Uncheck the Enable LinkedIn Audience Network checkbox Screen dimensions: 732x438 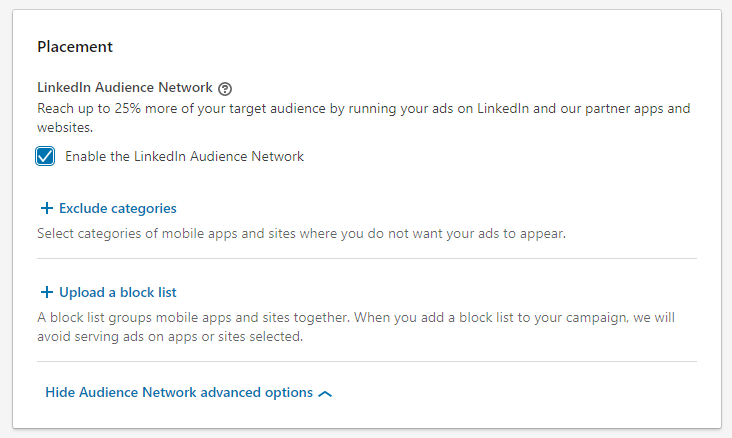coord(45,156)
